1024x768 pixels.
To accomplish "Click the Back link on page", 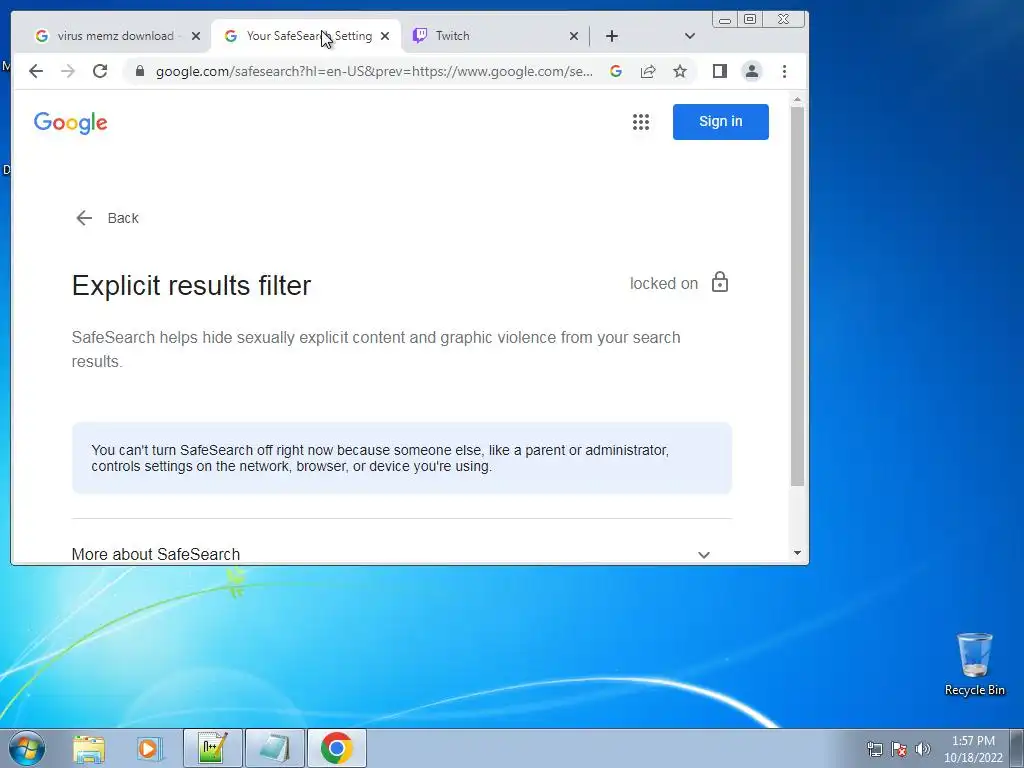I will tap(107, 218).
